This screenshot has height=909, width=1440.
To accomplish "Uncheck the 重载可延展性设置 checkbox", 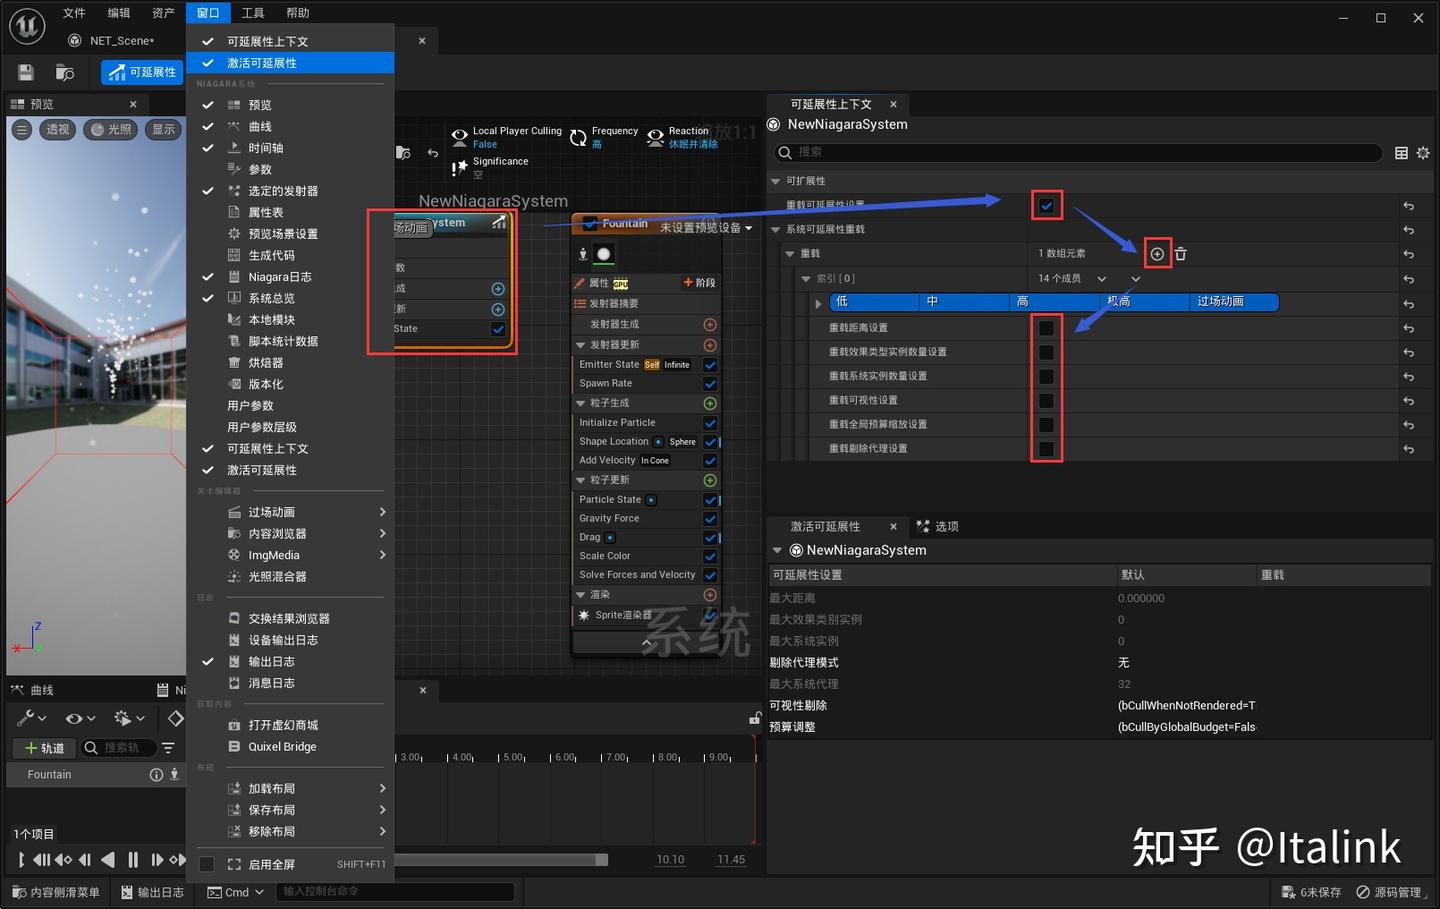I will tap(1046, 204).
